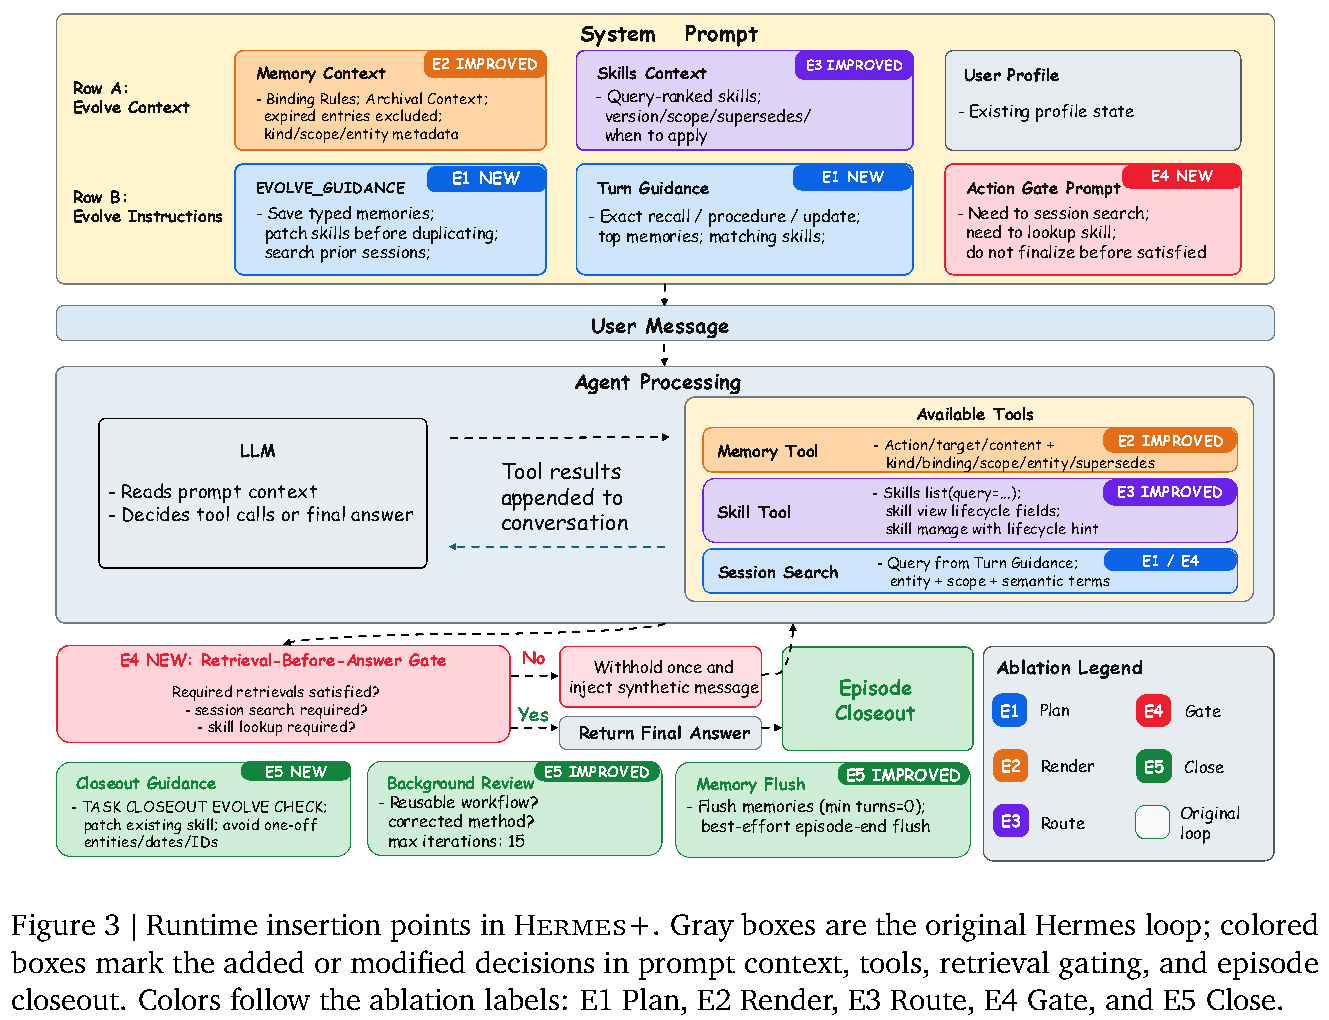Screen dimensions: 1329x1020
Task: Click the Episode Closeout box
Action: click(877, 699)
